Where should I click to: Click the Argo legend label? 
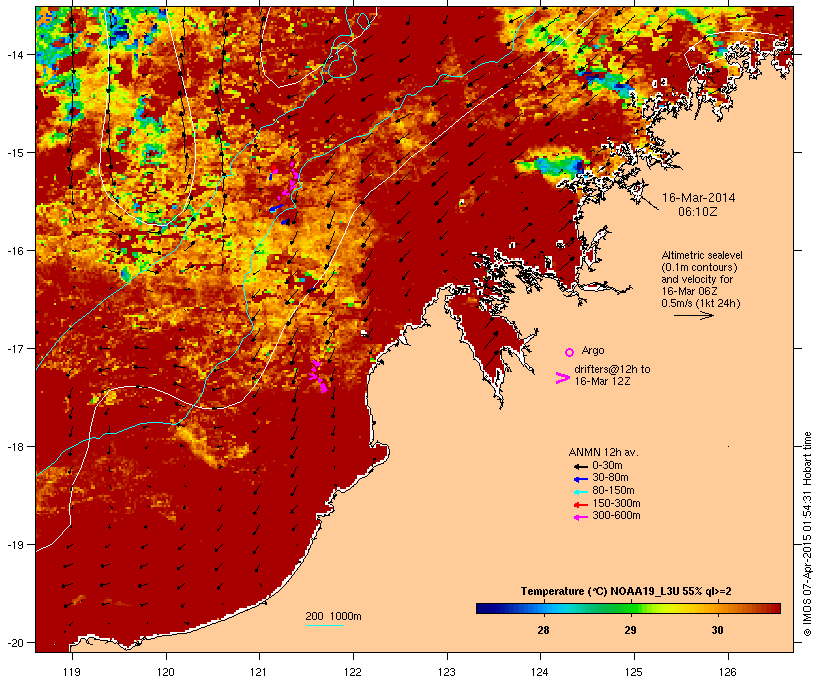pos(593,350)
